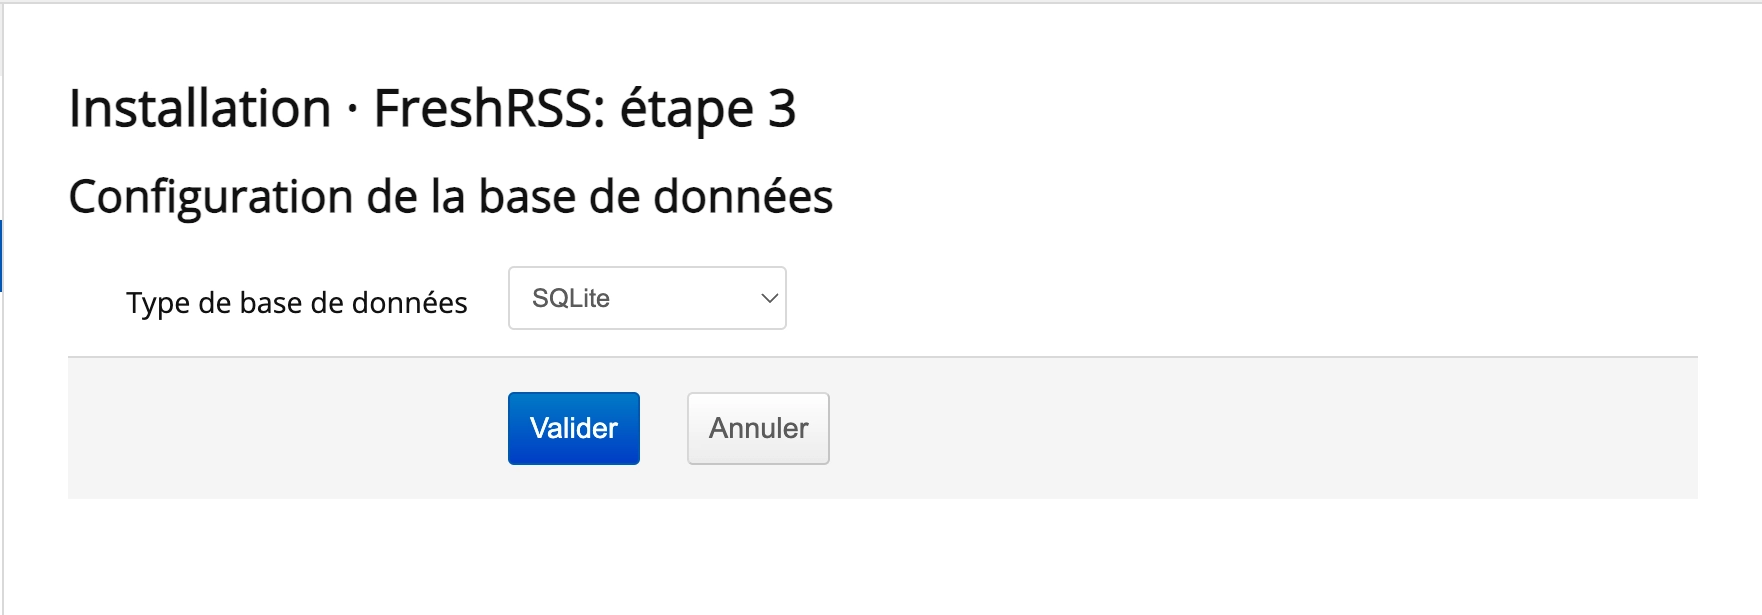Click the word 'FreshRSS' in the title
Screen dimensions: 1762x615
[x=489, y=108]
